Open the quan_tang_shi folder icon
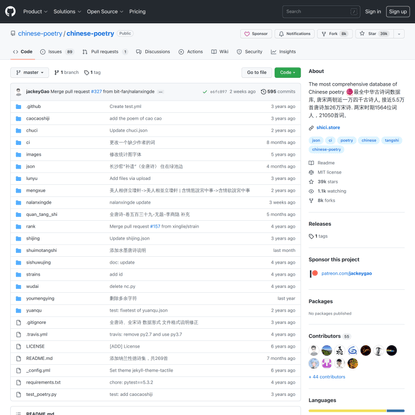415x415 pixels. click(19, 215)
